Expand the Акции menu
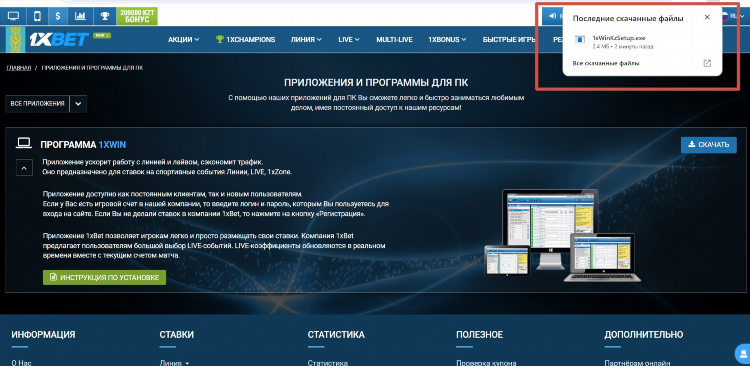This screenshot has height=366, width=750. (183, 40)
